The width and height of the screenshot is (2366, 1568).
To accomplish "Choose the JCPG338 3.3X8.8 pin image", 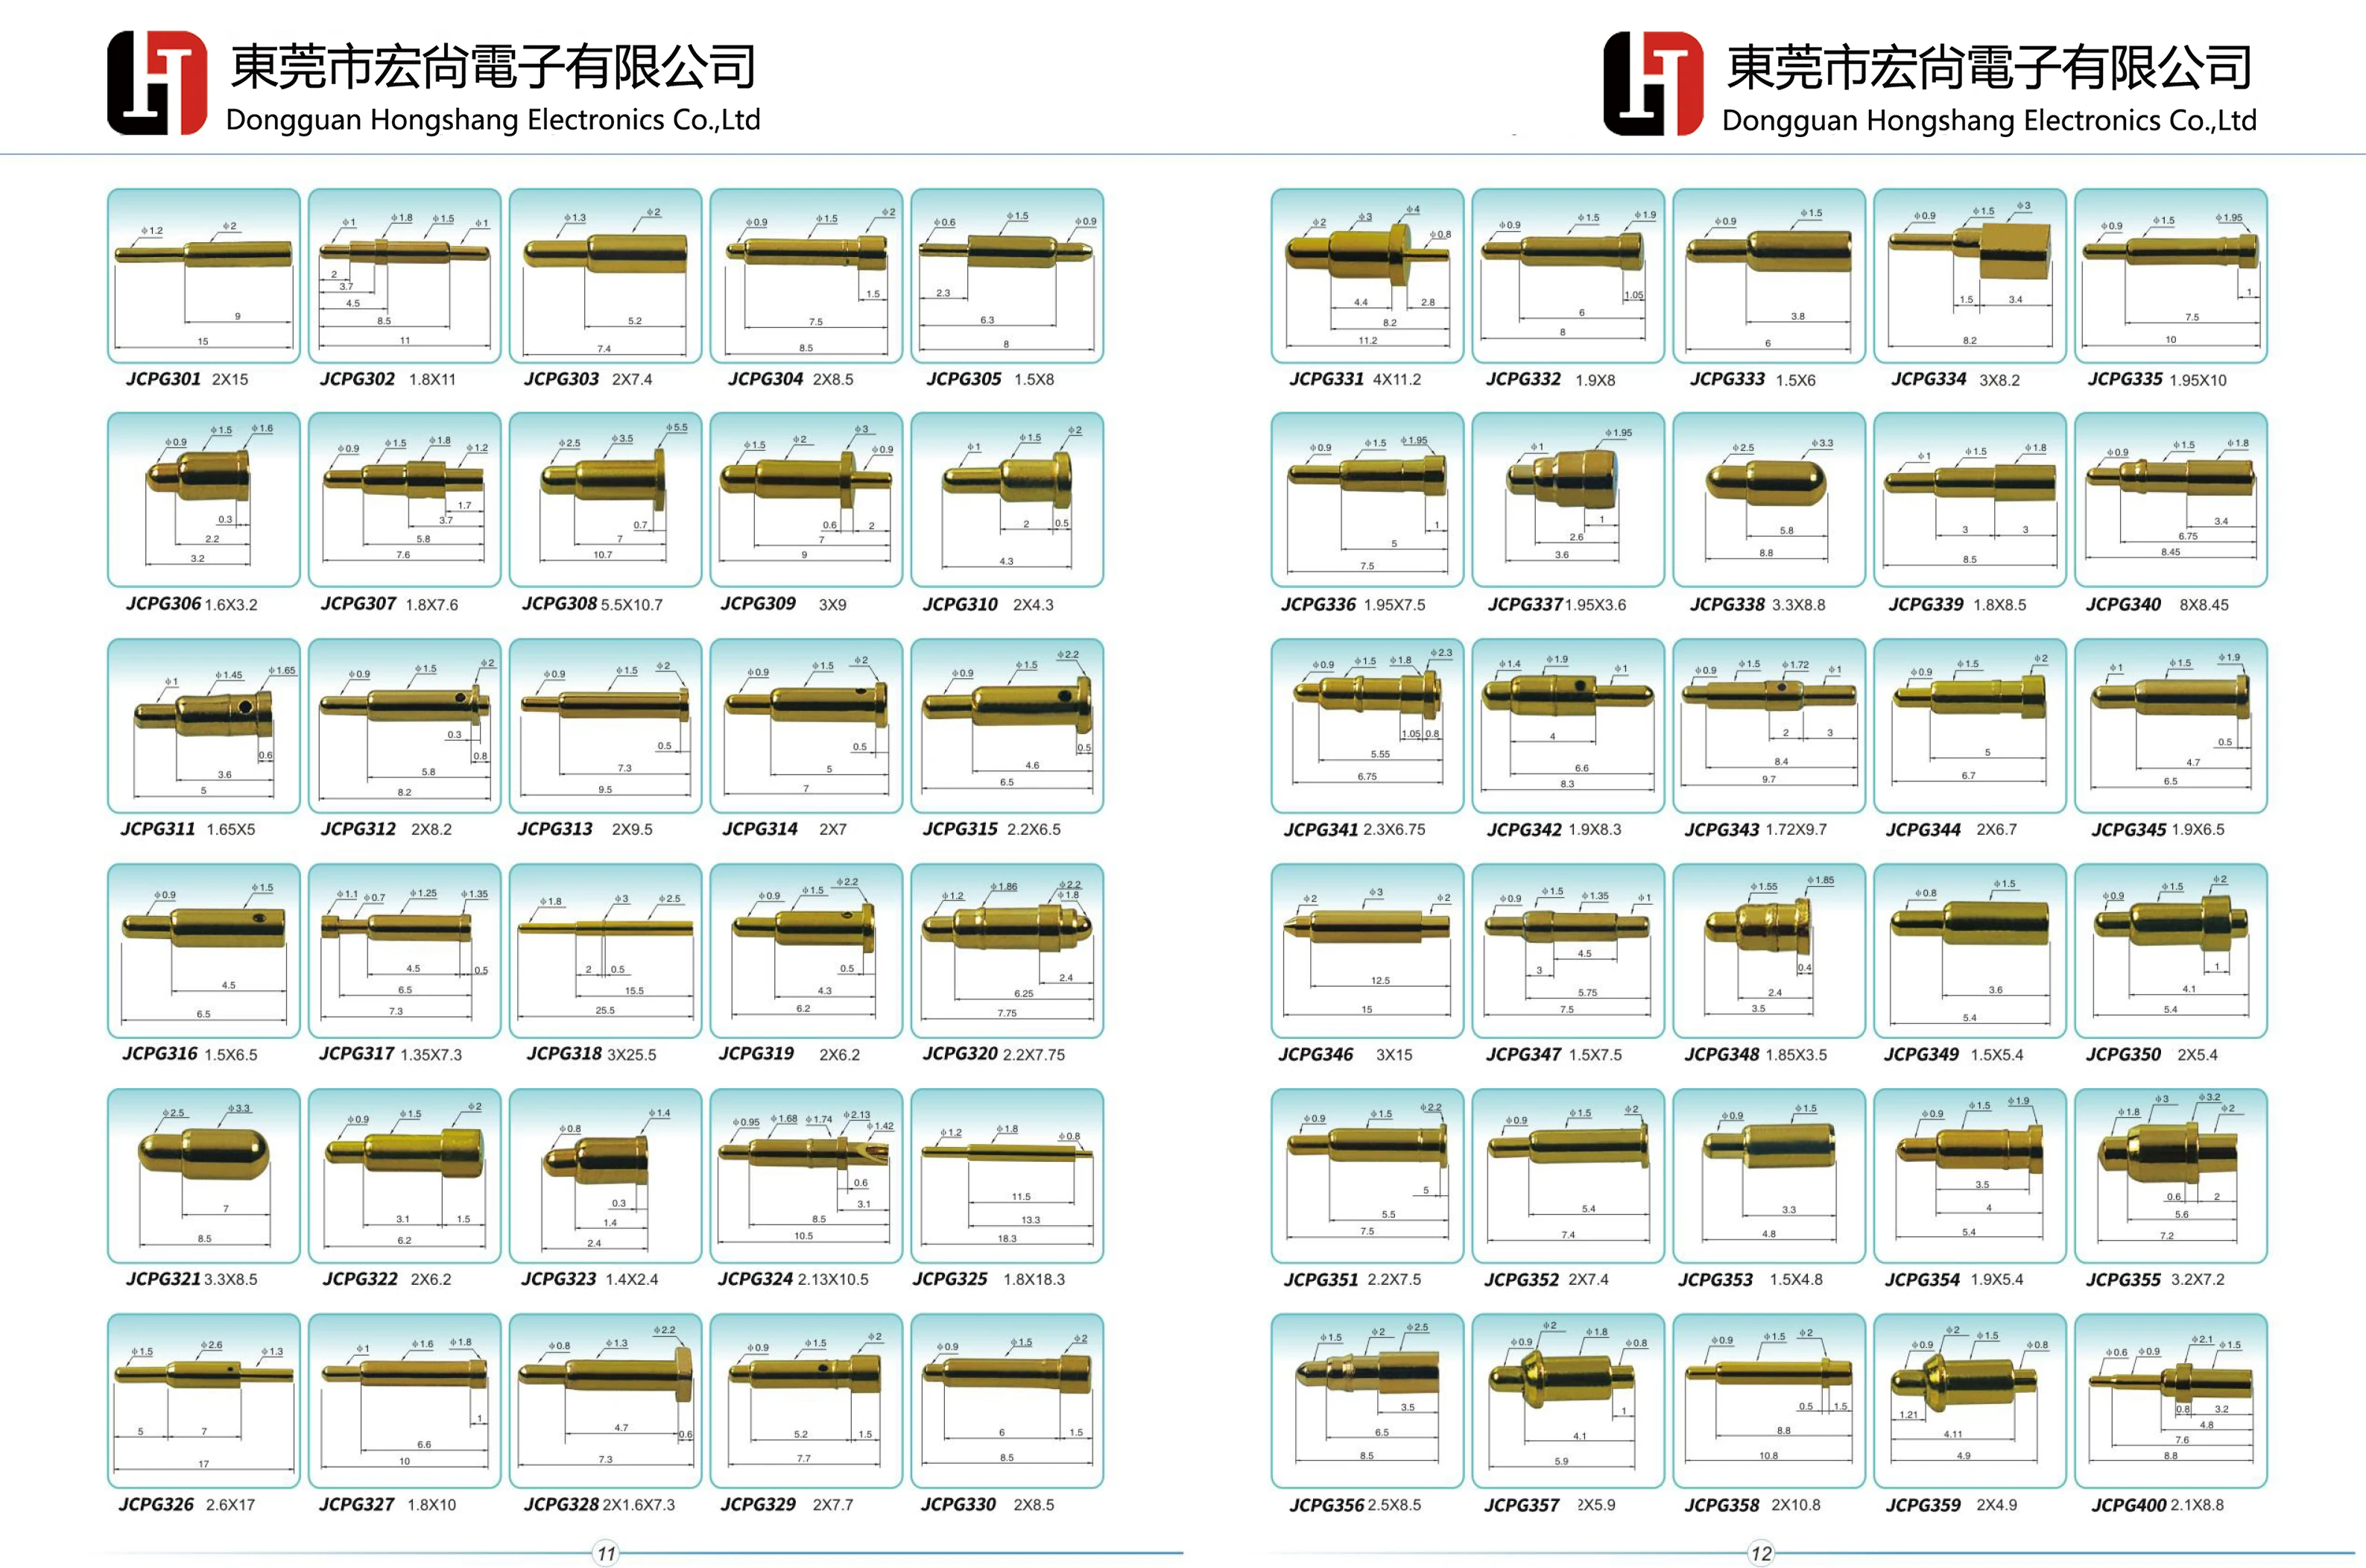I will point(1769,500).
